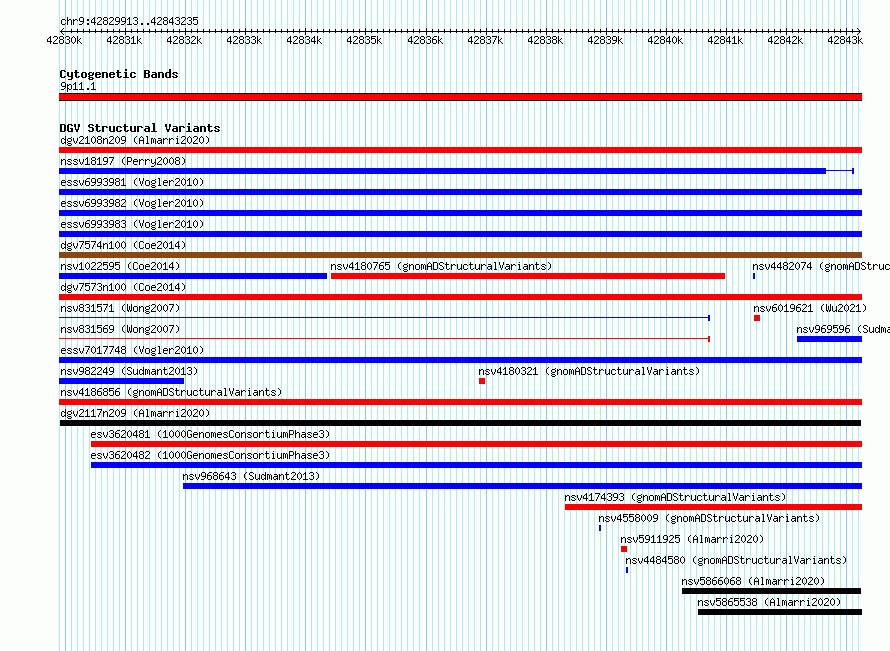The width and height of the screenshot is (890, 651).
Task: Click the essv6993983 (Vogler2010) label
Action: point(132,224)
